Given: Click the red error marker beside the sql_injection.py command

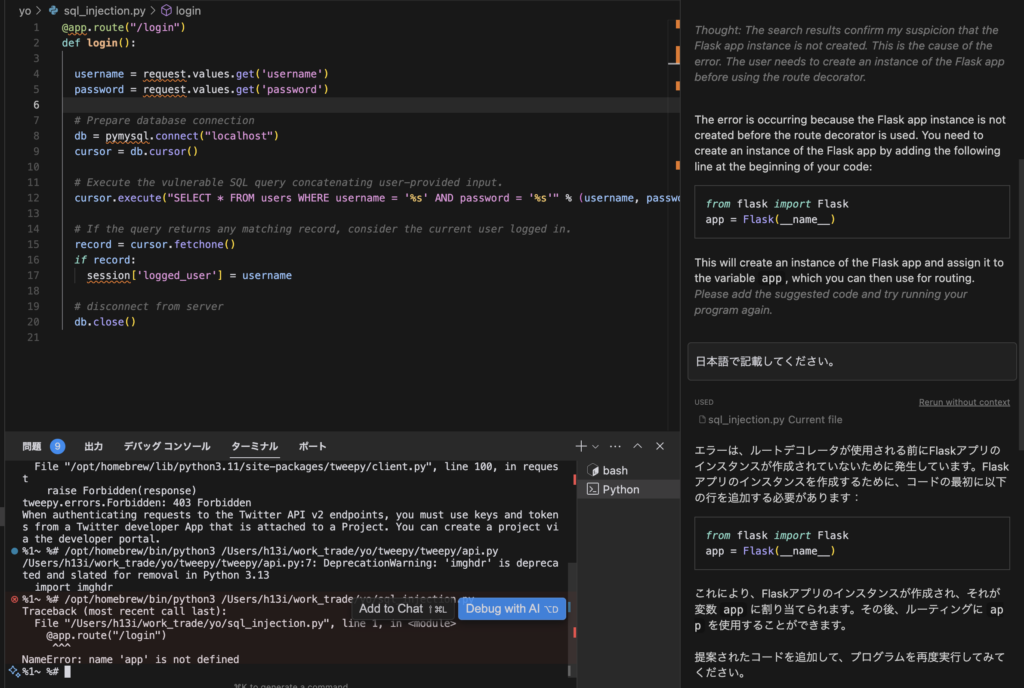Looking at the screenshot, I should (x=14, y=599).
